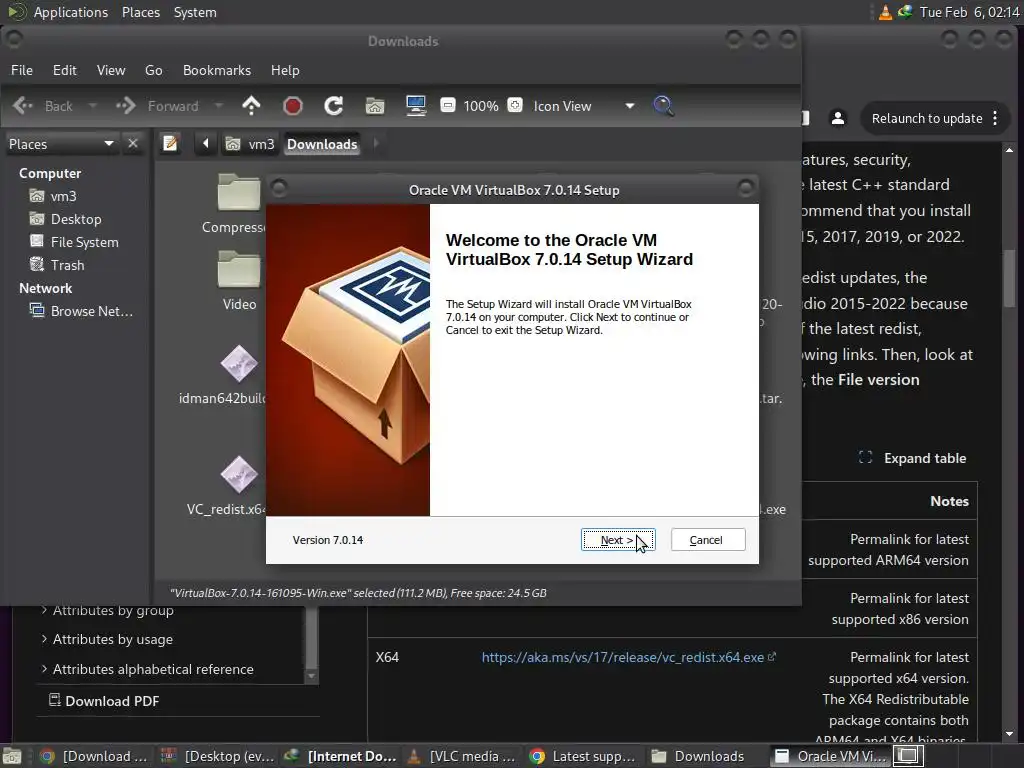Screen dimensions: 1024x768
Task: Open the Edit menu
Action: (x=65, y=70)
